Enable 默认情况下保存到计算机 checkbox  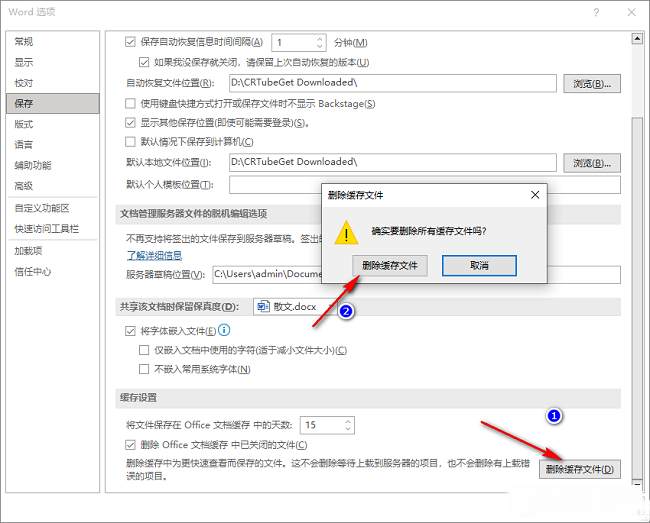[130, 142]
